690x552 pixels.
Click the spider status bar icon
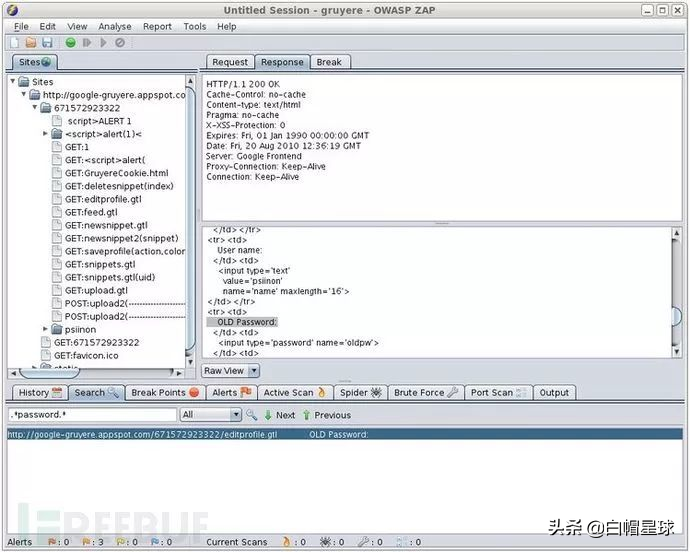(325, 542)
